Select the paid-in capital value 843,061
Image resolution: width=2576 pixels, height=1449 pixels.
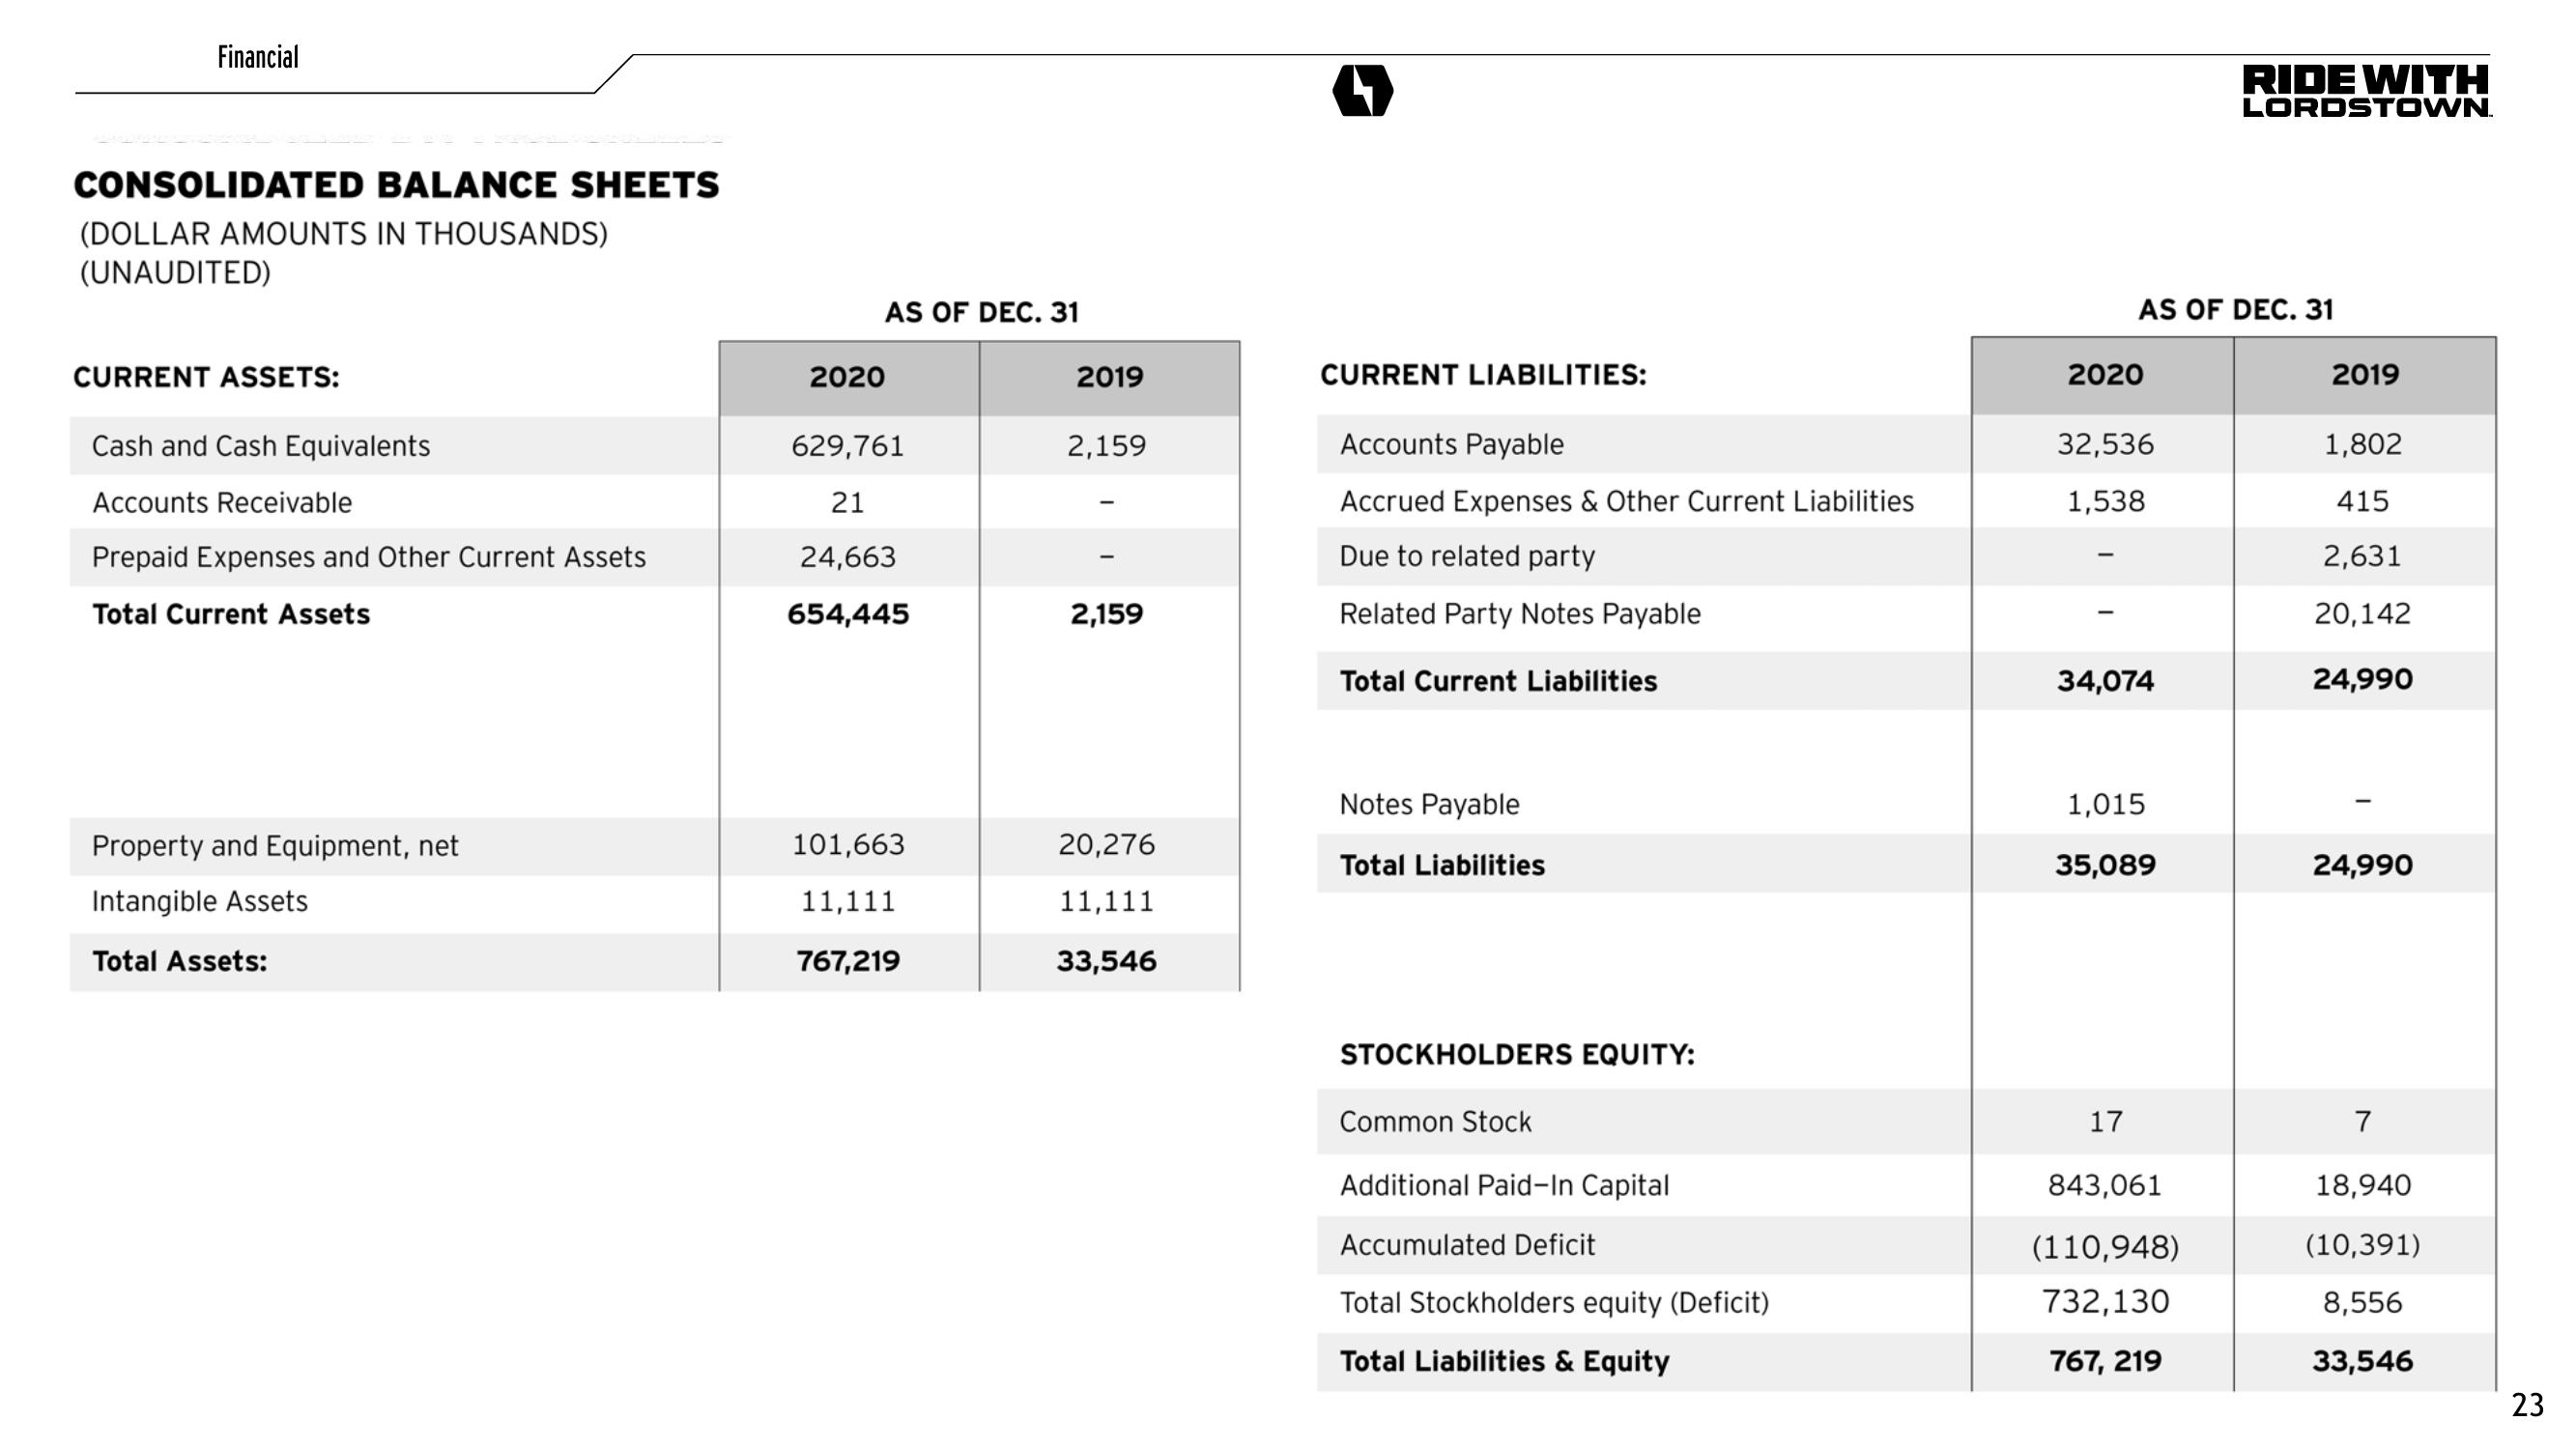(x=2105, y=1186)
